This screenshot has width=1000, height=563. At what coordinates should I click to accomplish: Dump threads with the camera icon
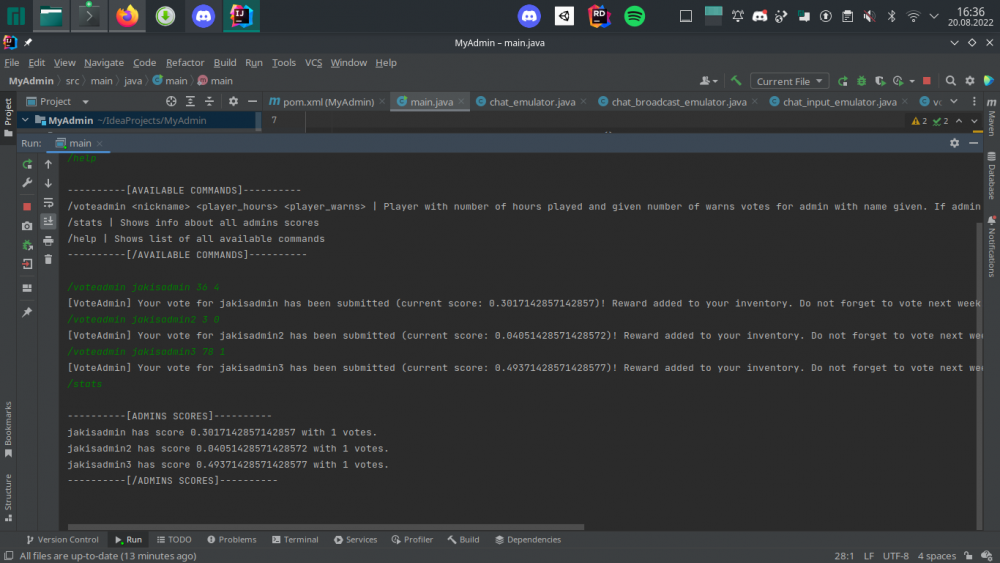pyautogui.click(x=27, y=226)
